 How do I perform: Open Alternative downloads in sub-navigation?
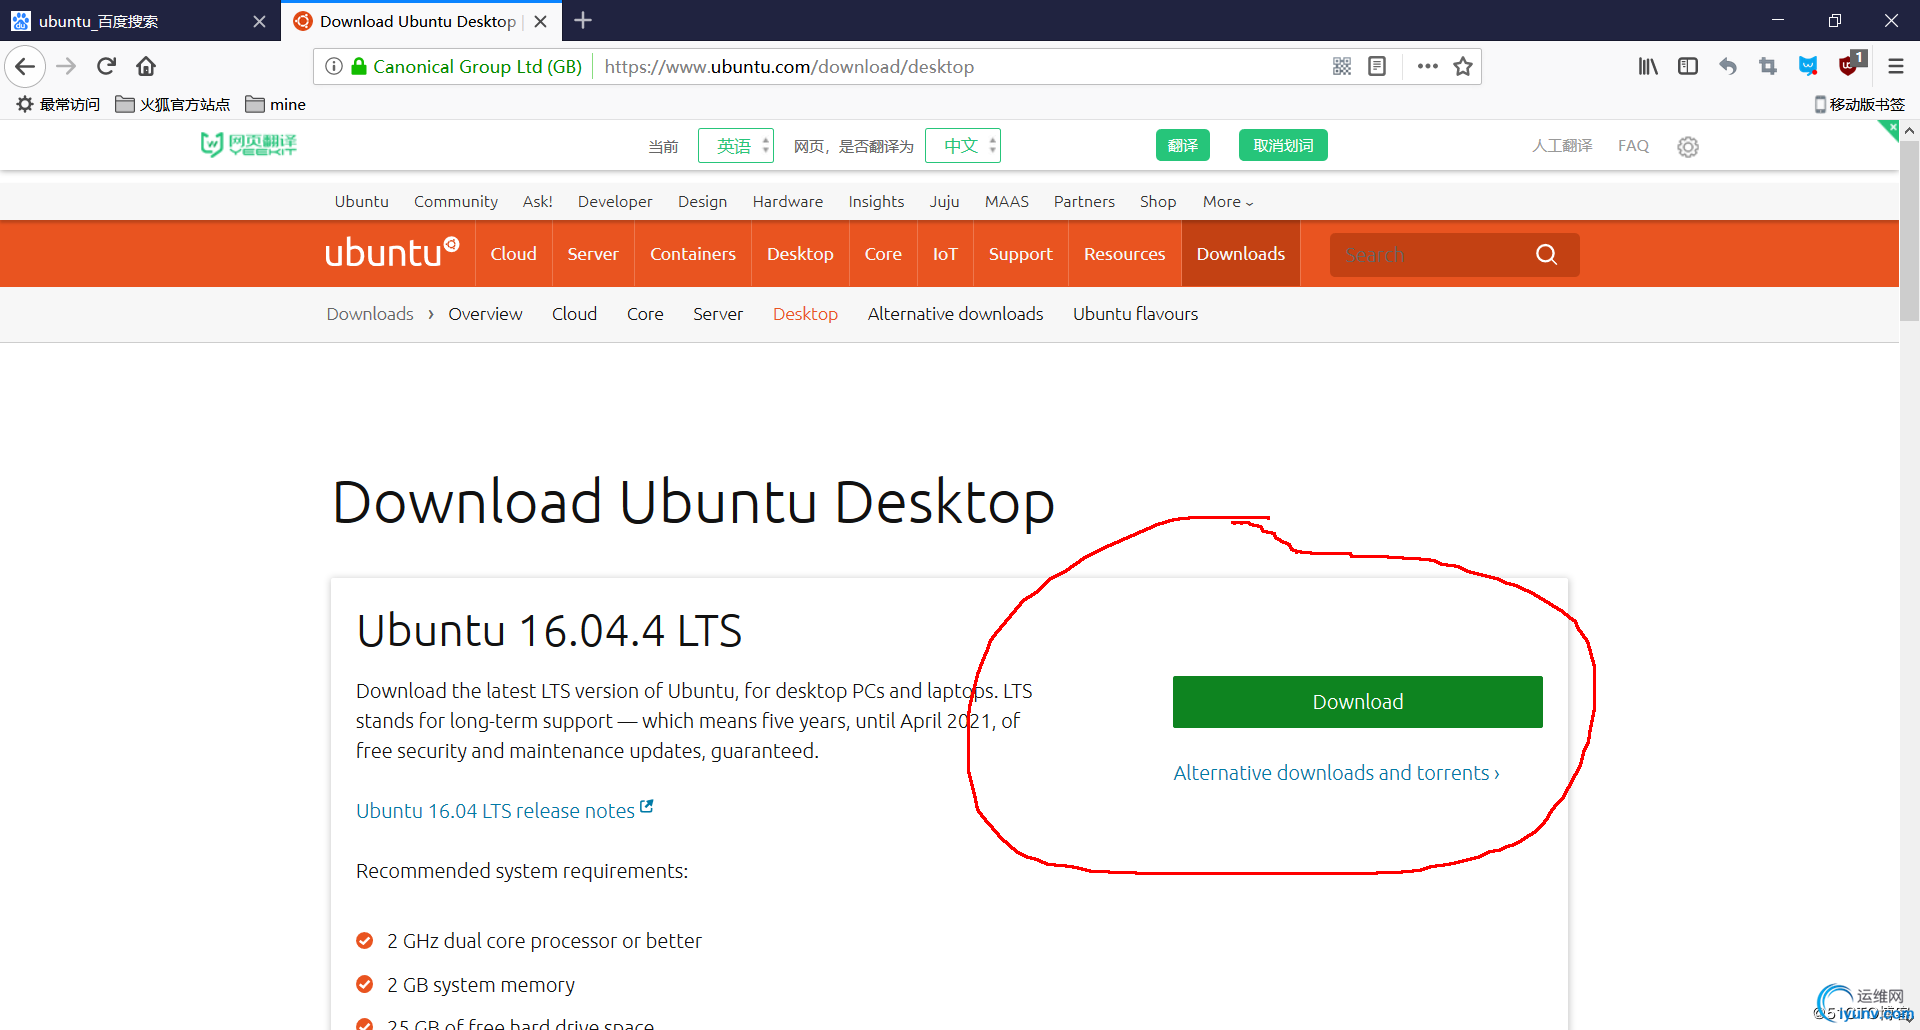click(955, 314)
